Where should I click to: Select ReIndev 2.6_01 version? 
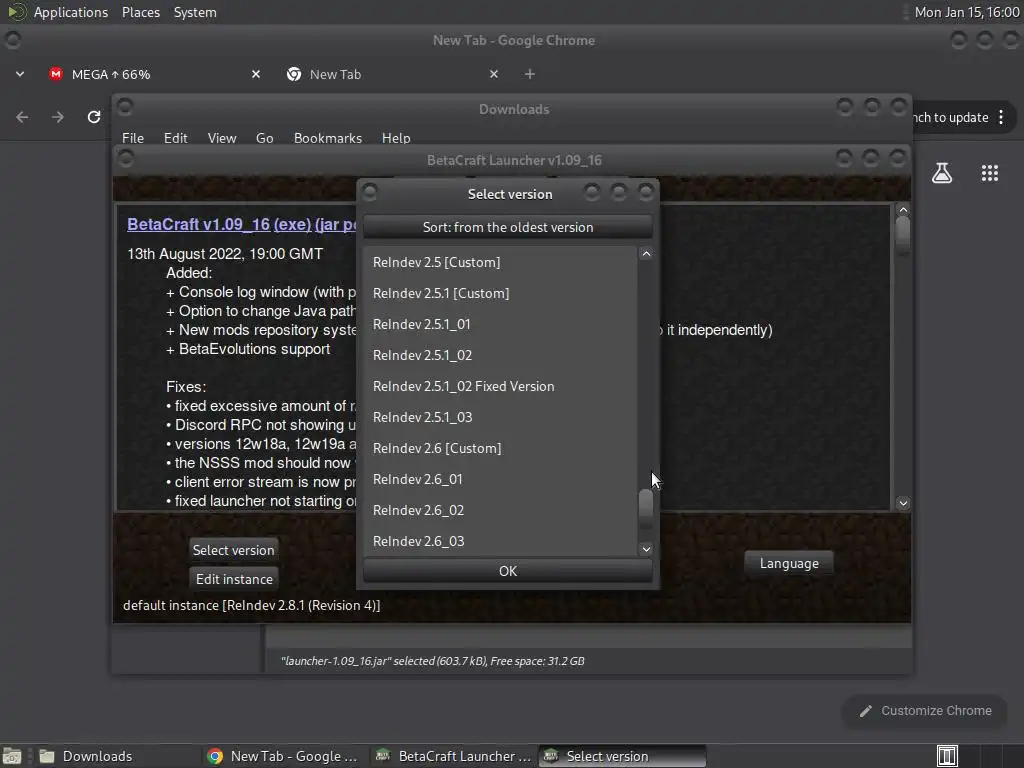[x=500, y=479]
